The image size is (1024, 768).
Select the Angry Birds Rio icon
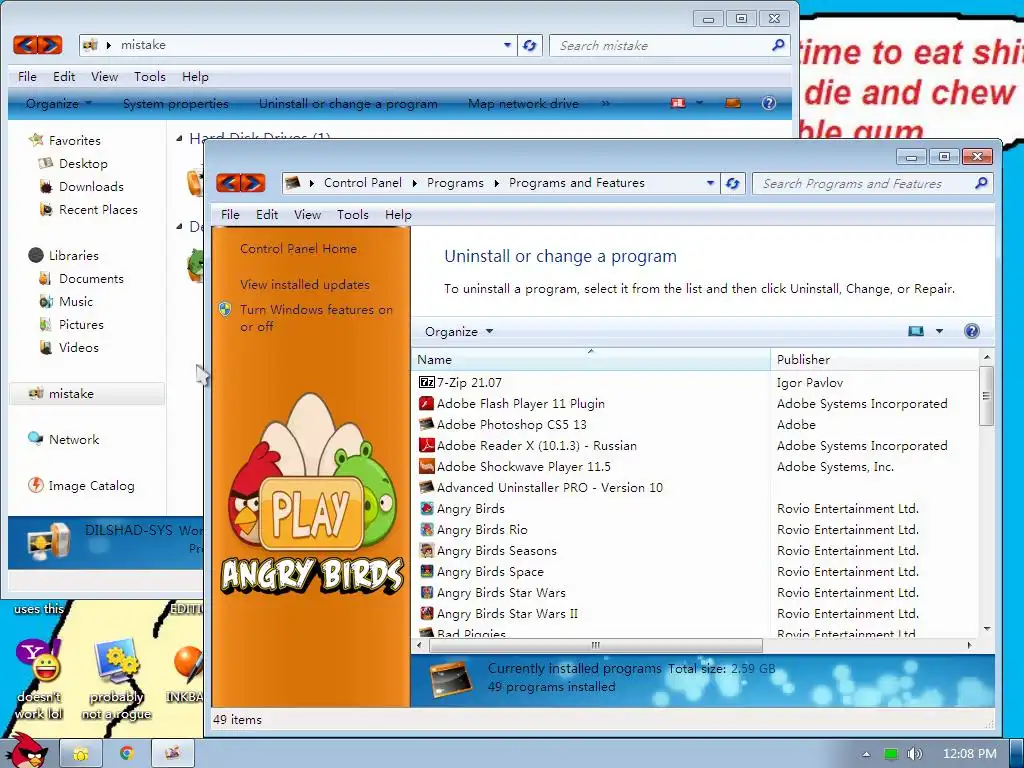click(x=426, y=530)
